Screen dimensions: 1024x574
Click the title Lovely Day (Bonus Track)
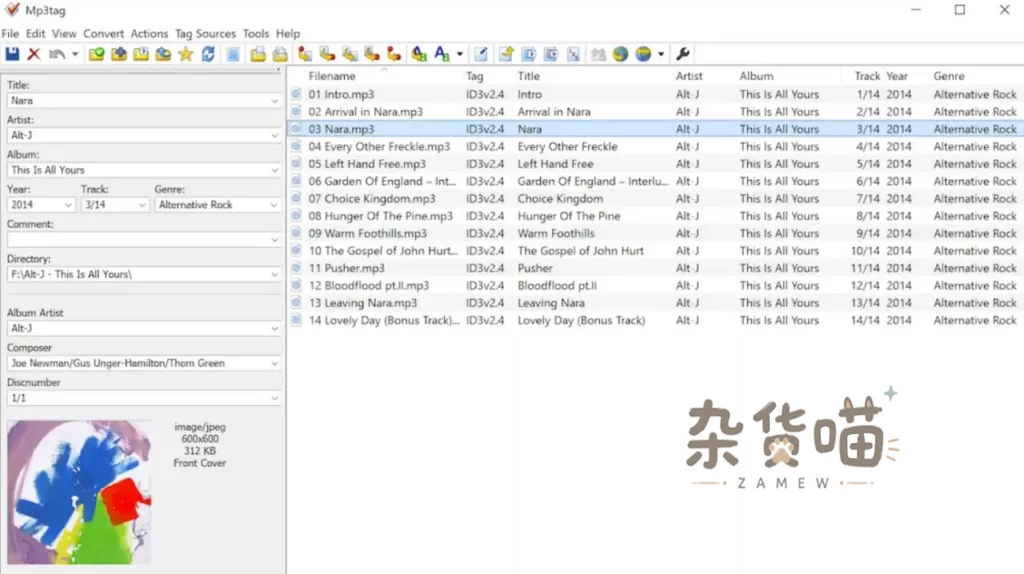pos(581,321)
